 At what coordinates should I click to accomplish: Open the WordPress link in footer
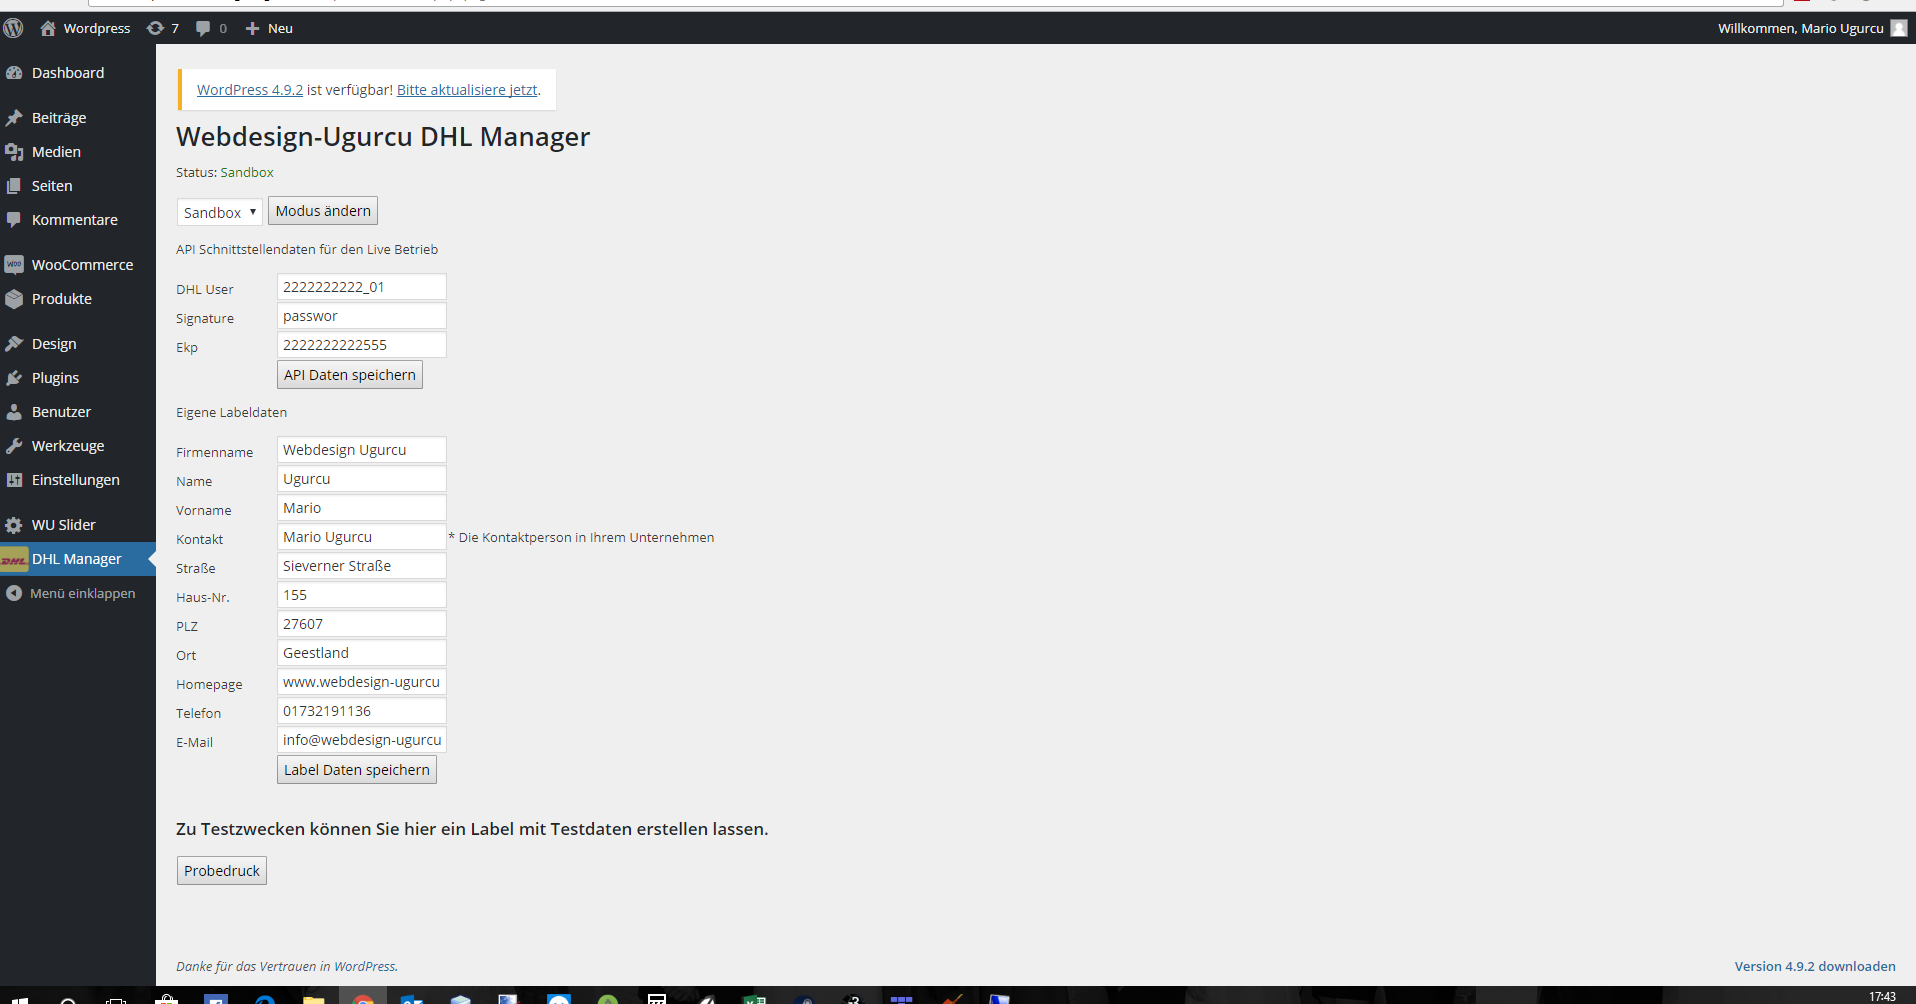click(365, 966)
